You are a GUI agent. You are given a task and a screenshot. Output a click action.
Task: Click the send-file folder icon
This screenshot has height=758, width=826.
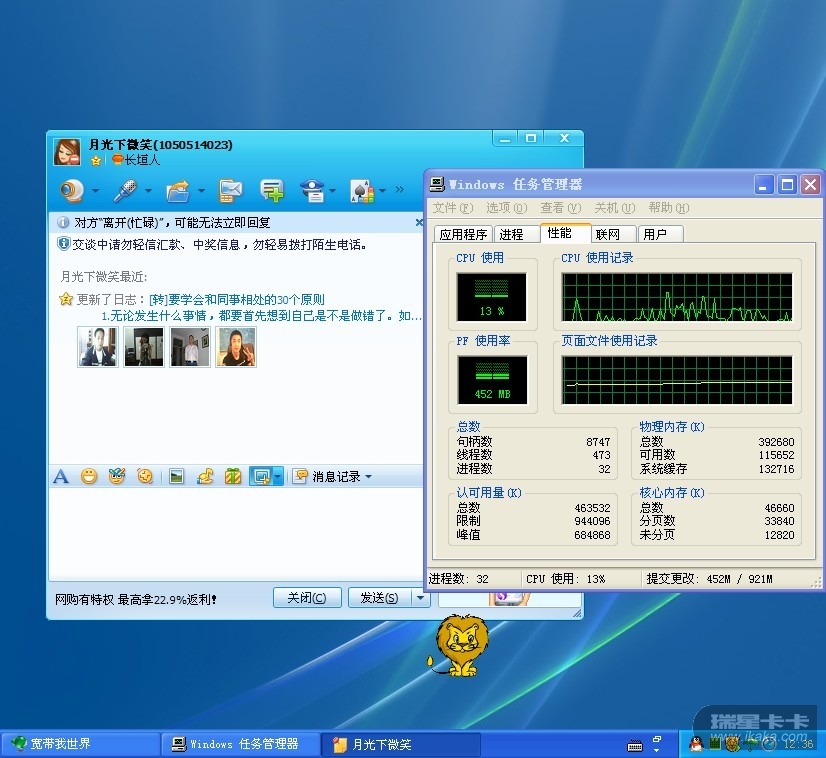(x=178, y=191)
